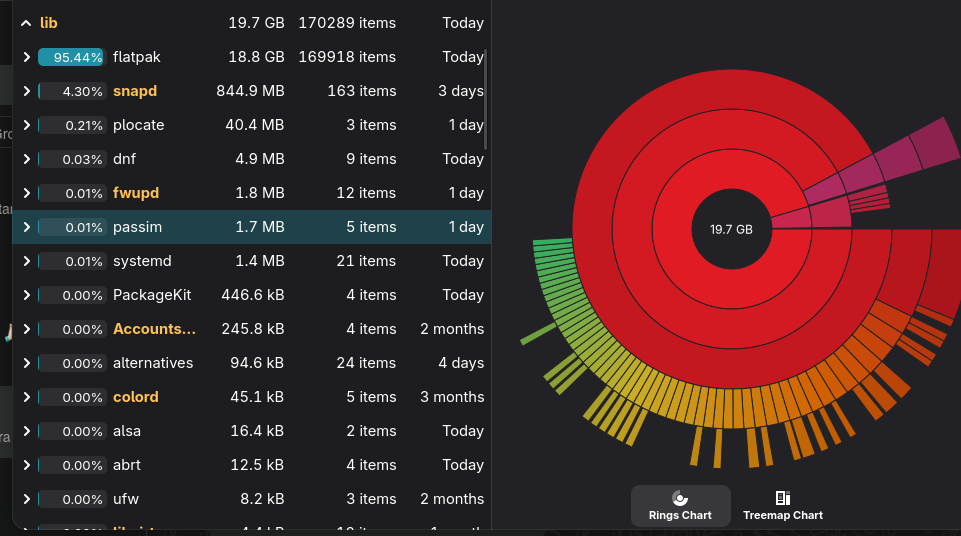The image size is (961, 536).
Task: Expand the passim folder chevron
Action: [26, 227]
